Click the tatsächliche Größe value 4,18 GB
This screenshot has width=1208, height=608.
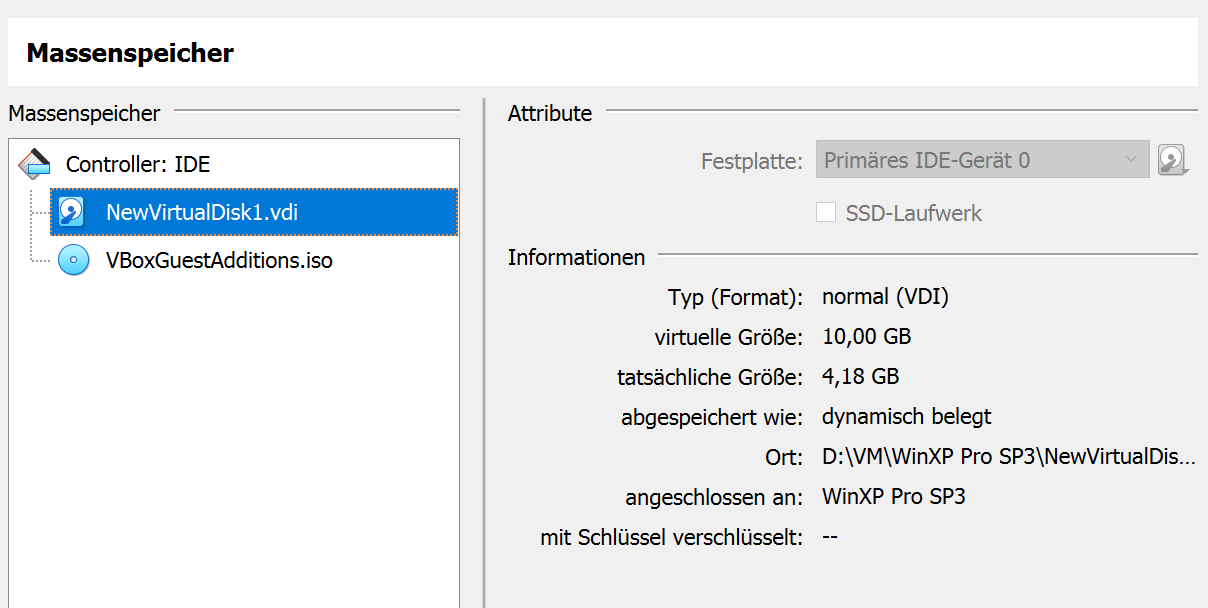click(x=860, y=377)
